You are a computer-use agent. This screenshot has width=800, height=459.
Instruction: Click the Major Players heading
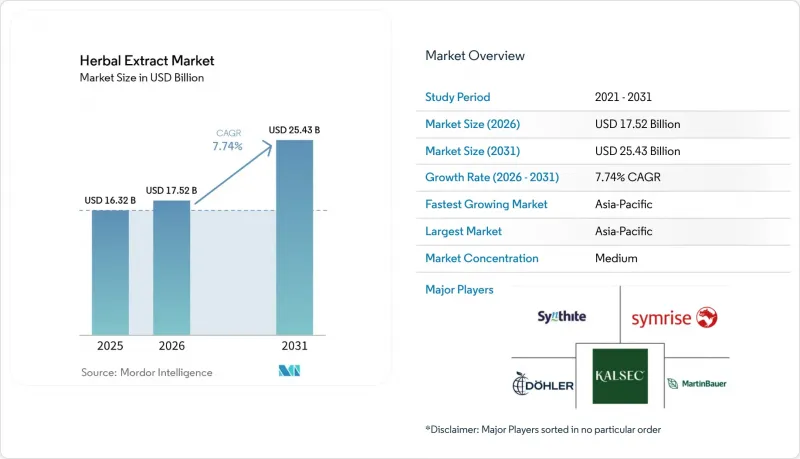click(459, 290)
